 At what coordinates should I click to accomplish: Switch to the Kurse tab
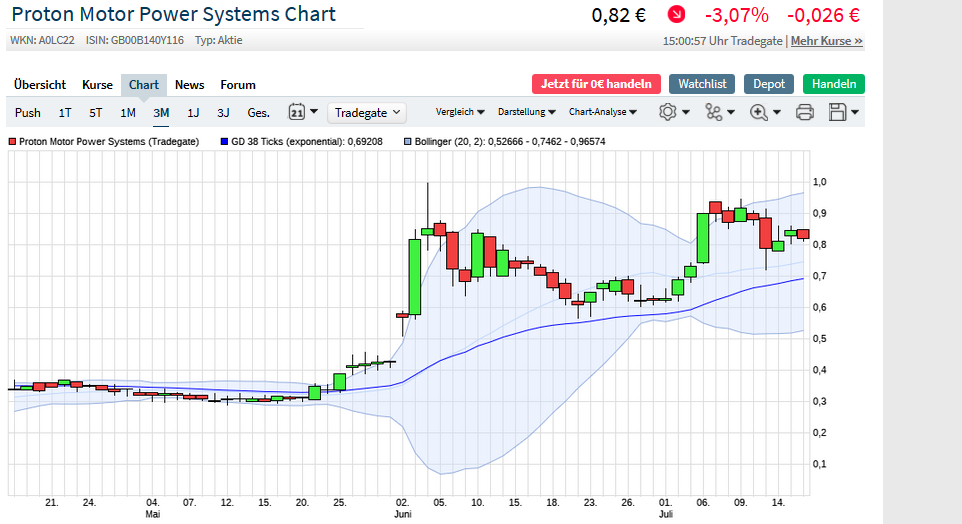pos(98,85)
